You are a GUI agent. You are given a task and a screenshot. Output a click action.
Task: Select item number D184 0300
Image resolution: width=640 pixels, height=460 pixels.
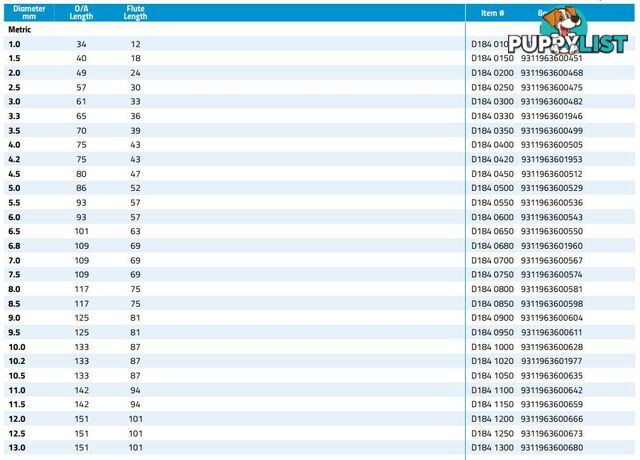coord(492,102)
